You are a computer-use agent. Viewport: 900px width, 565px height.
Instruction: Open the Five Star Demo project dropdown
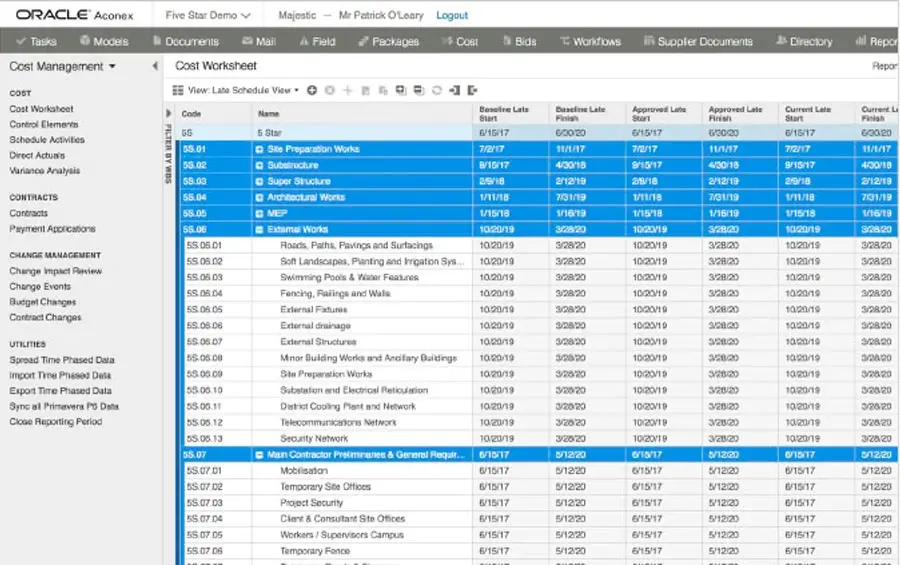[x=208, y=15]
